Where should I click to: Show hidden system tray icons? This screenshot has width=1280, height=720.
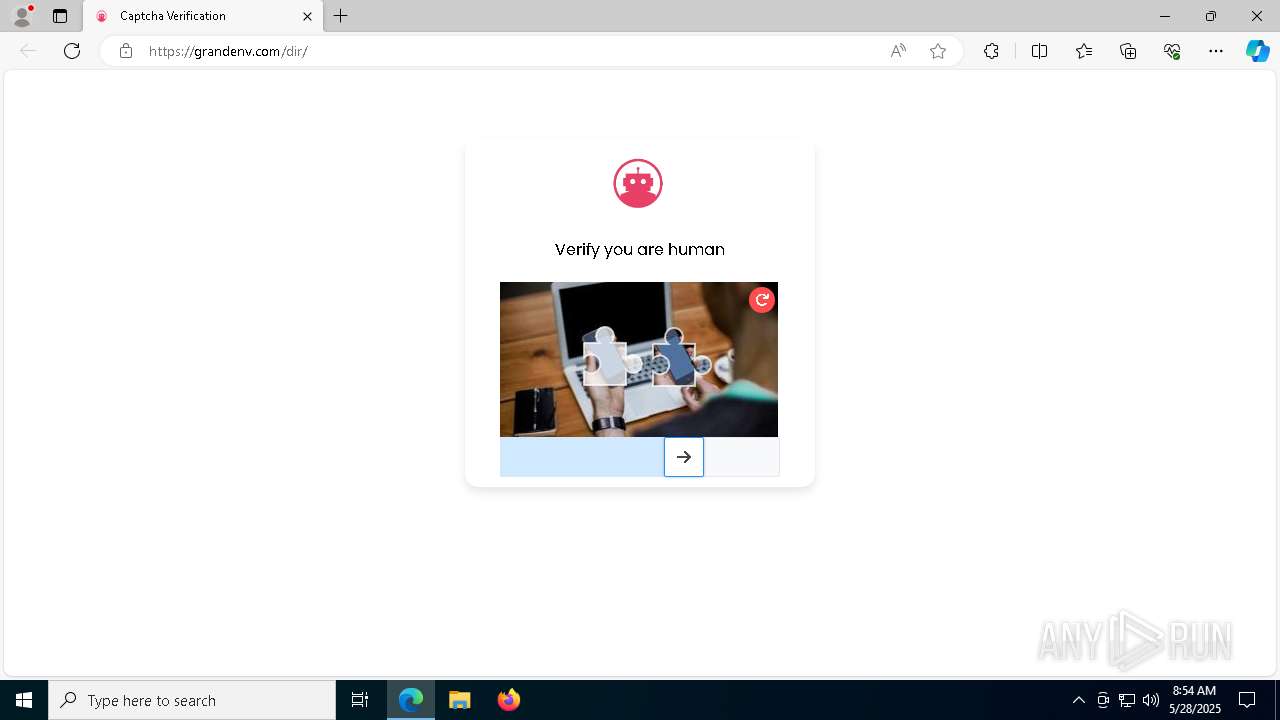click(x=1078, y=700)
